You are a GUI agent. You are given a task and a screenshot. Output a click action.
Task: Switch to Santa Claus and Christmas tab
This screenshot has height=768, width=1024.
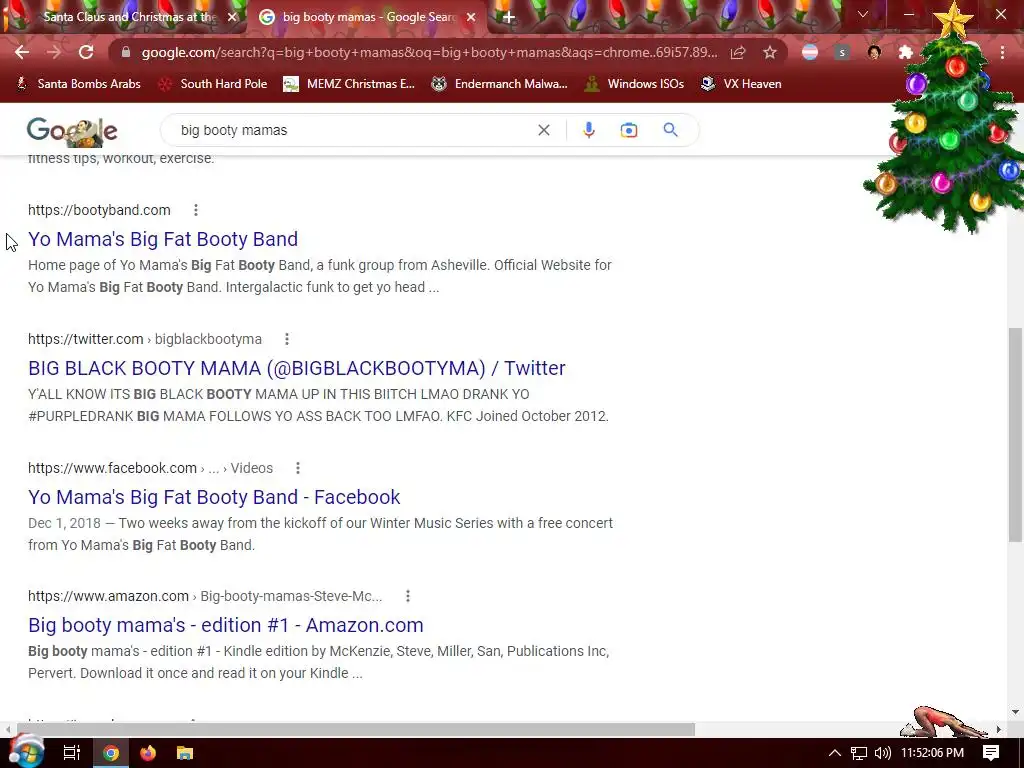coord(129,17)
